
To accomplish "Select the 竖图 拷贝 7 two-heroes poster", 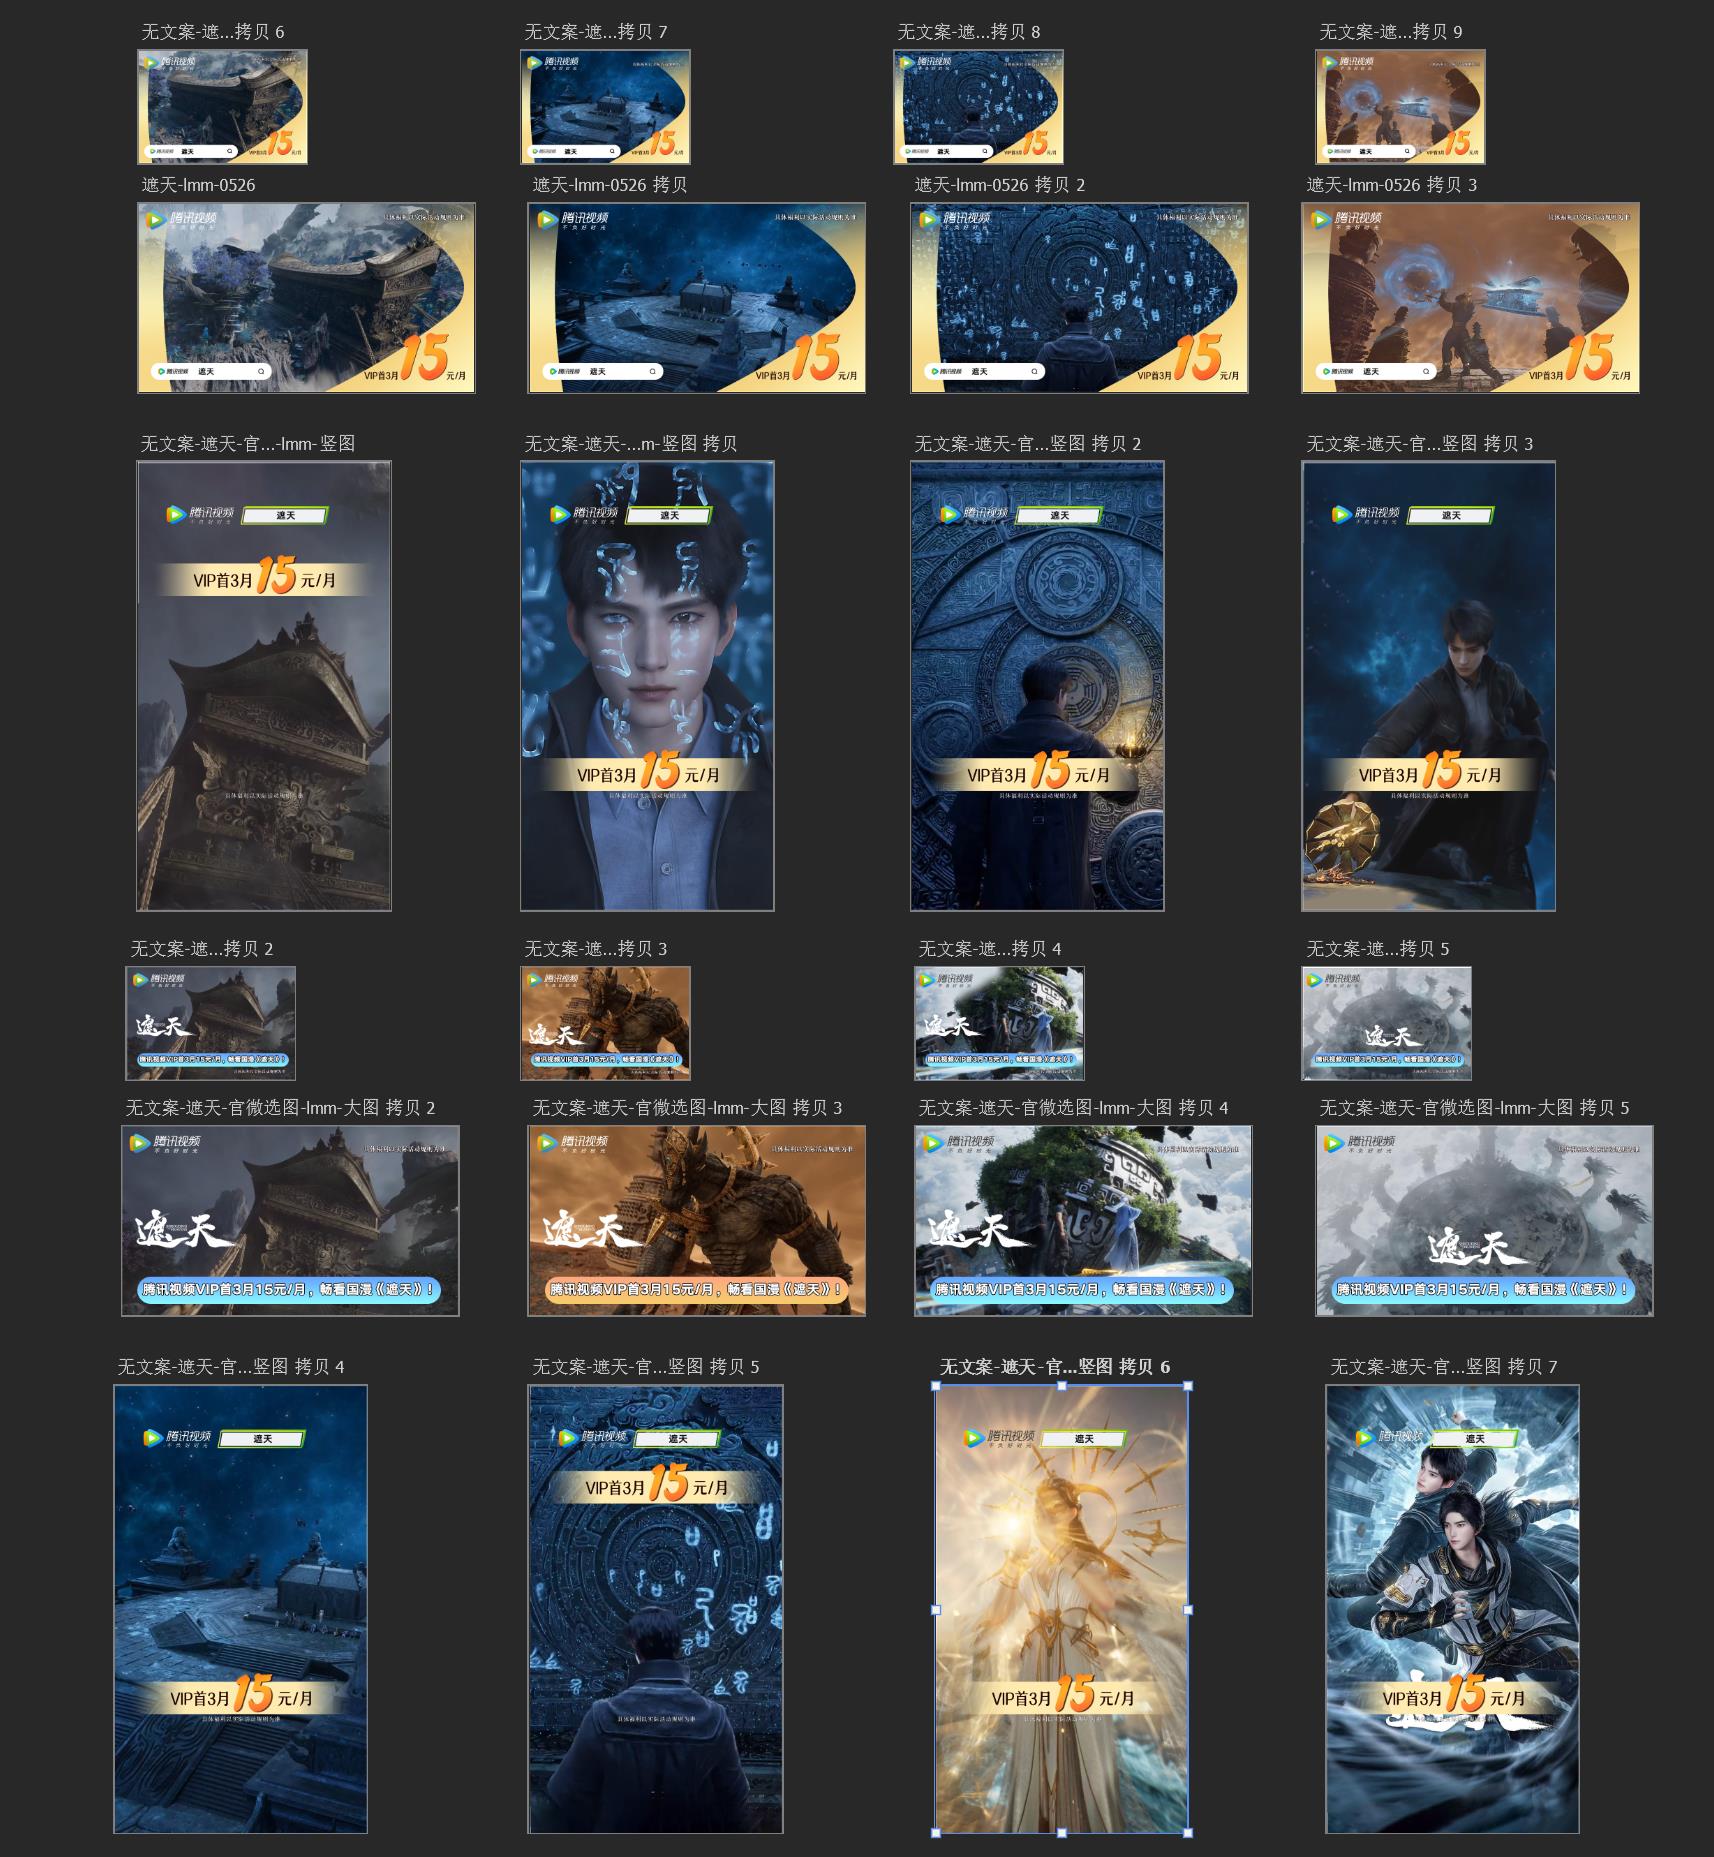I will (1452, 1609).
